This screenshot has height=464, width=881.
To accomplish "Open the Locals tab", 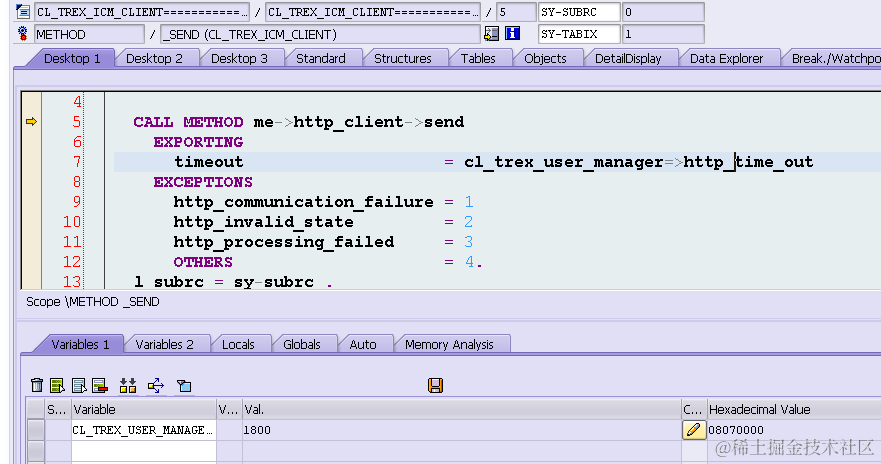I will point(238,344).
